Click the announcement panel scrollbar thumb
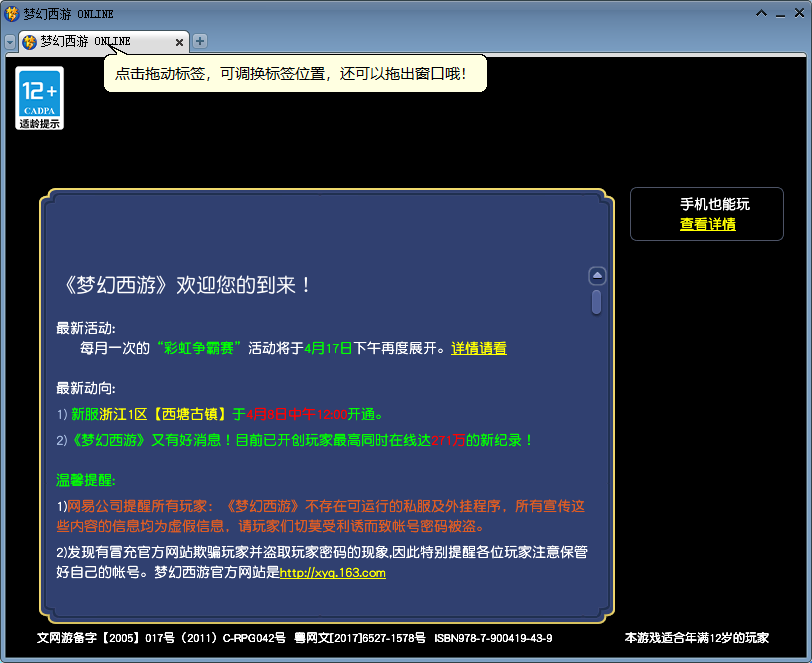Image resolution: width=812 pixels, height=663 pixels. pos(597,302)
